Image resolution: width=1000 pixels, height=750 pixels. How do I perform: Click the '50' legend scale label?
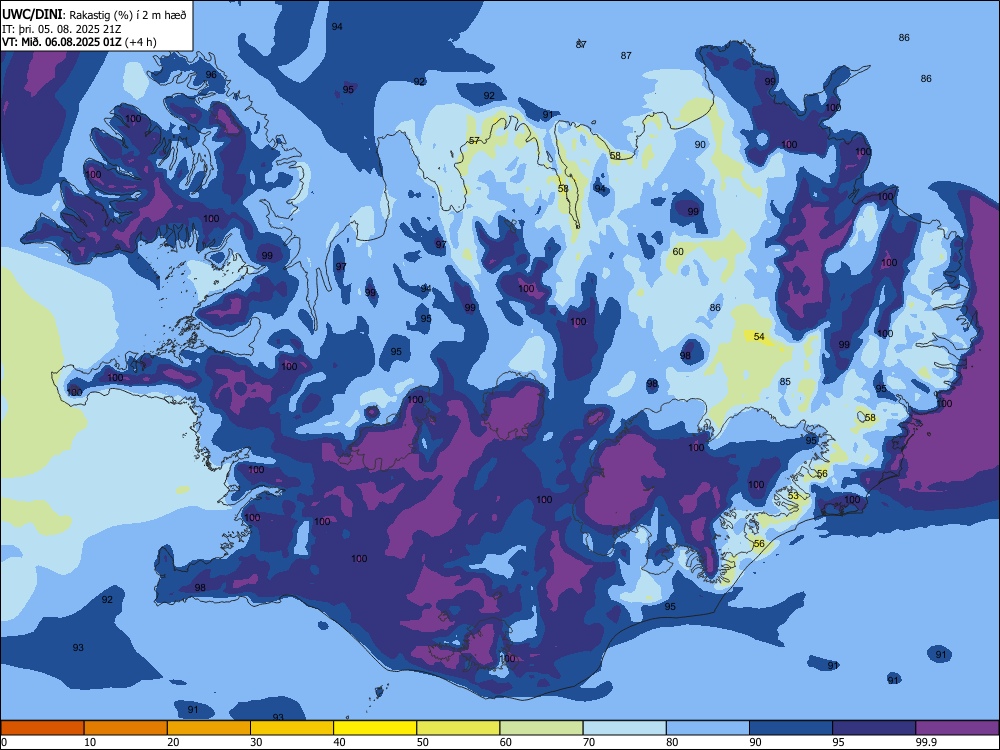click(423, 742)
